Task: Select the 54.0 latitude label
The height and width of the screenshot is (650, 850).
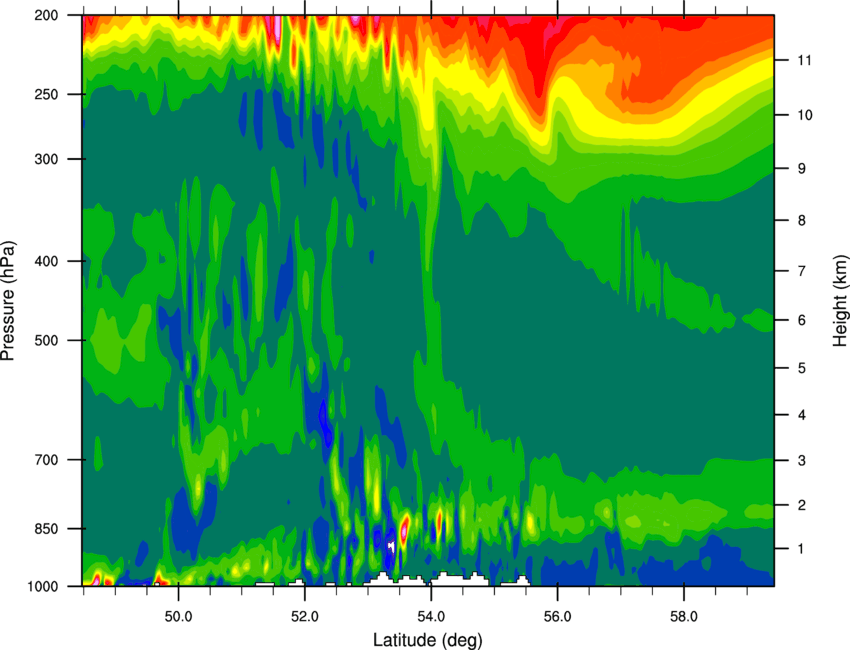Action: coord(431,616)
